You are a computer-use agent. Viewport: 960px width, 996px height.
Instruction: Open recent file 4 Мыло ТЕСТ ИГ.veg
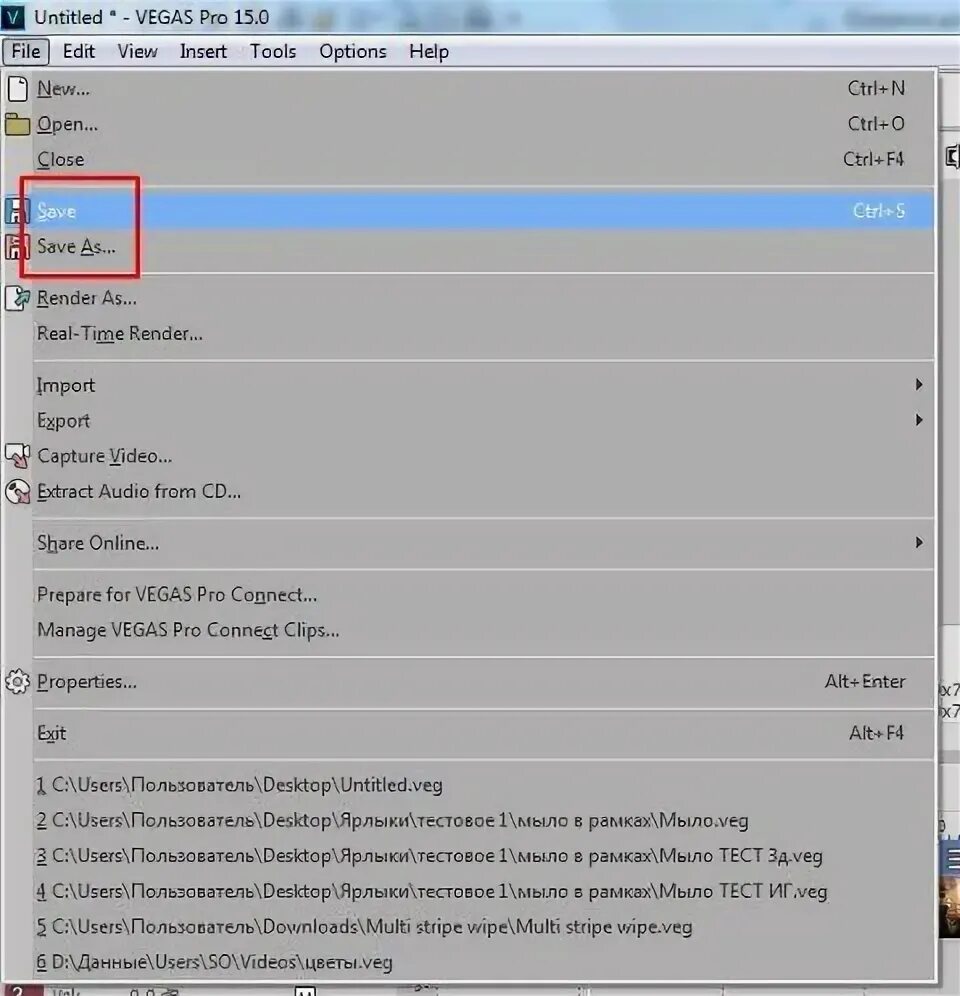[470, 892]
